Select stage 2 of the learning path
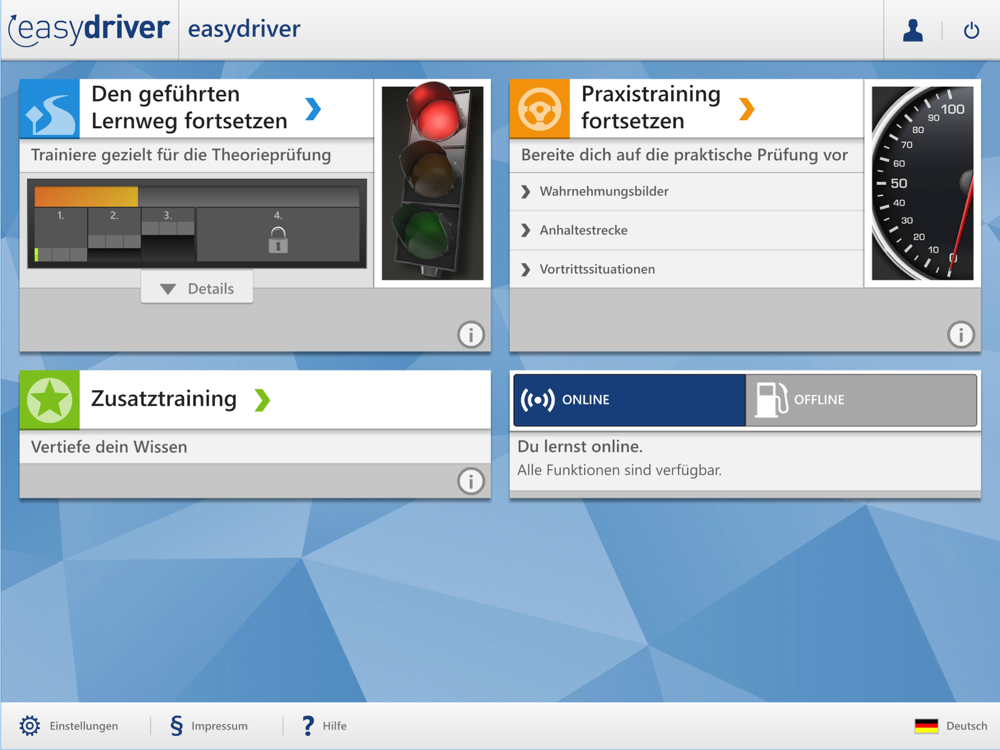This screenshot has height=750, width=1000. pyautogui.click(x=114, y=235)
